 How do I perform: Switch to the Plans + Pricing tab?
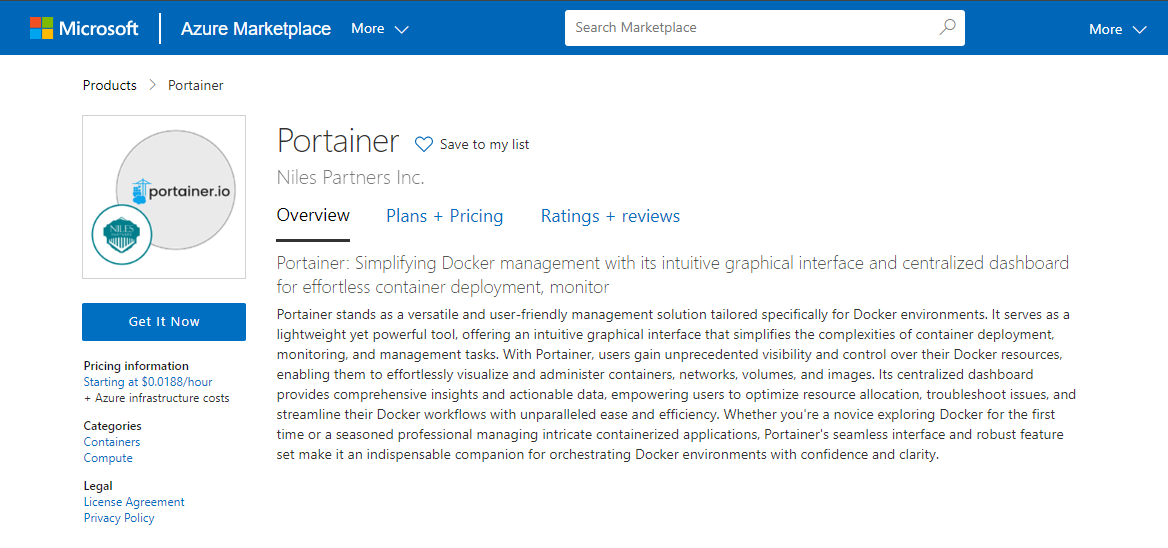[445, 217]
